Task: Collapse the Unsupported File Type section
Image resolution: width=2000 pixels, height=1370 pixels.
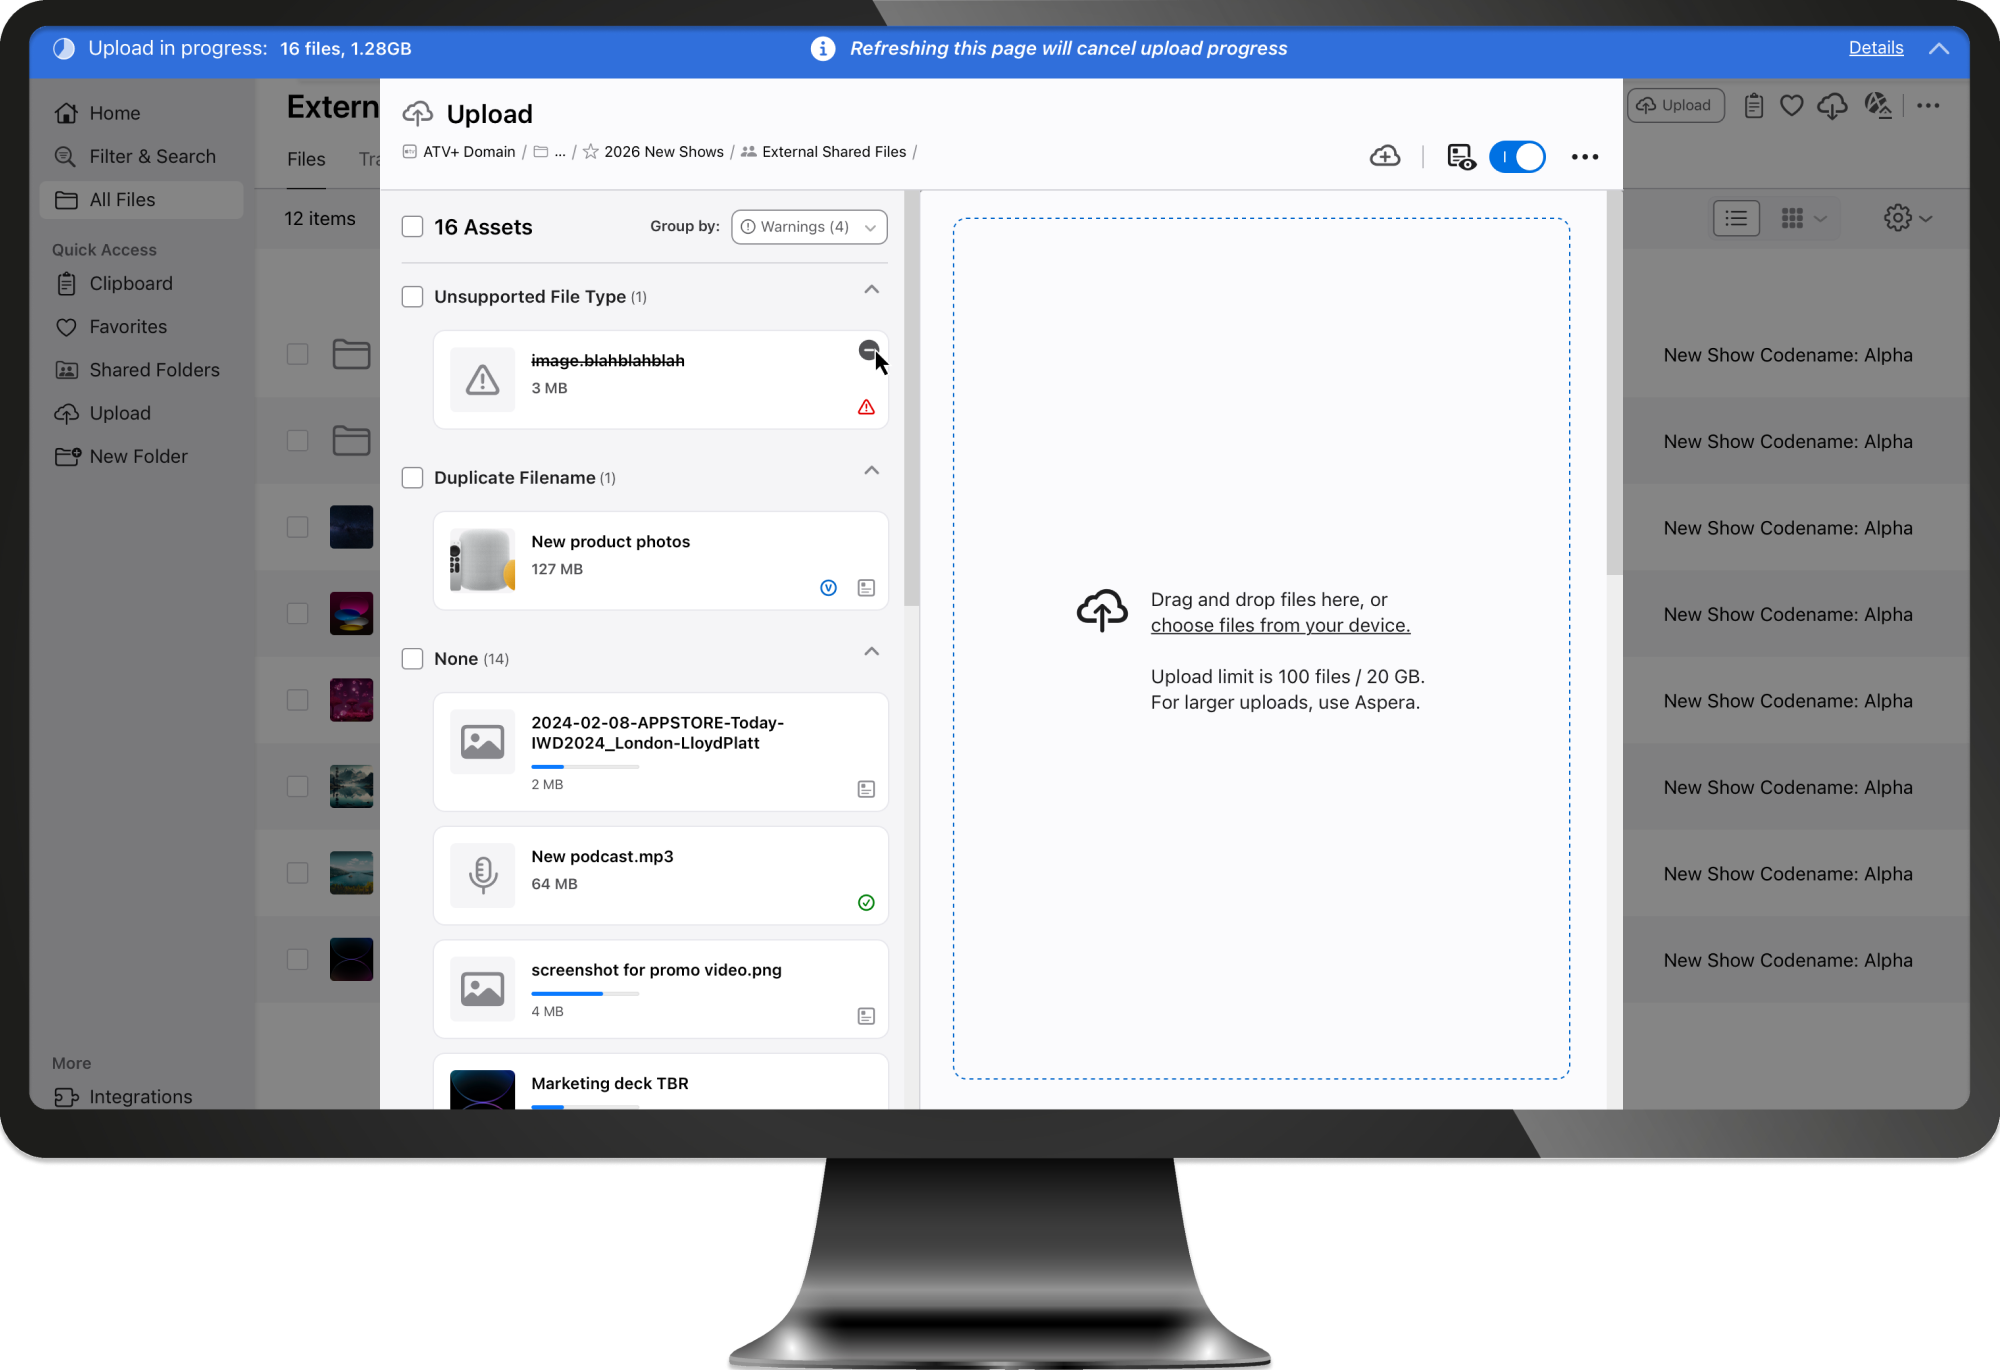Action: click(871, 290)
